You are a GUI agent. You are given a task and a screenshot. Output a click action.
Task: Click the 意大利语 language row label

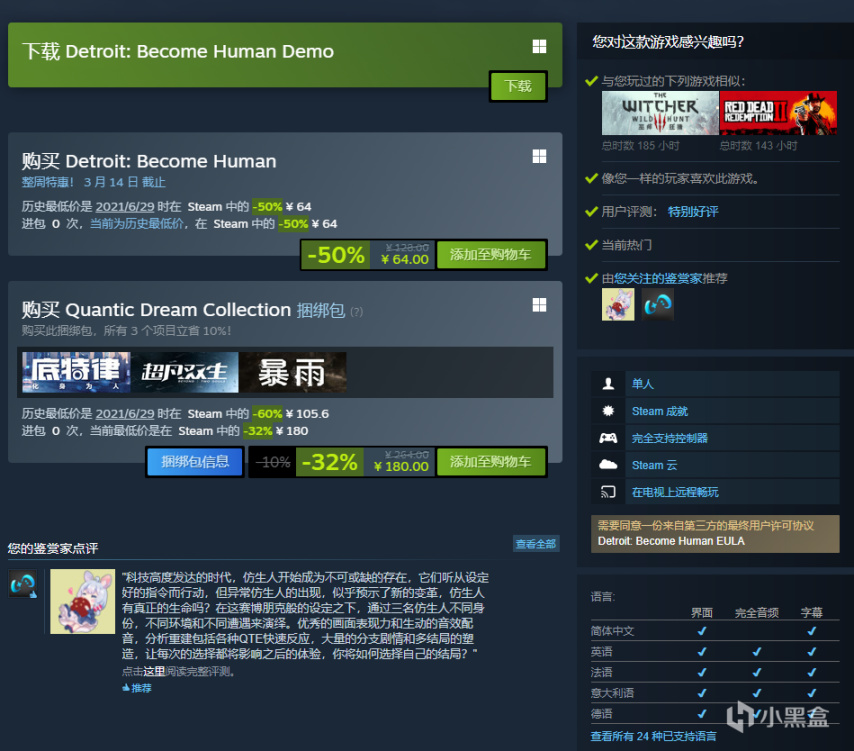(612, 693)
